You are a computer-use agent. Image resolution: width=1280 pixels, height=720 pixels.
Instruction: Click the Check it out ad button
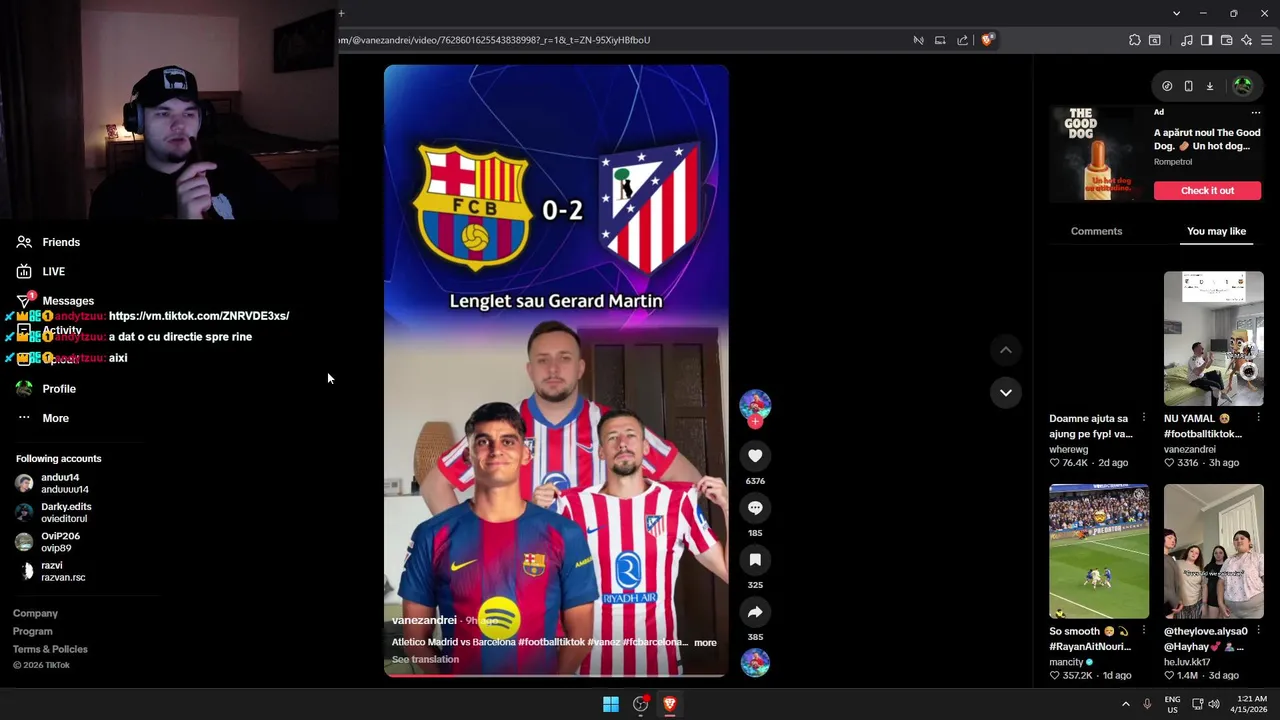[x=1207, y=190]
